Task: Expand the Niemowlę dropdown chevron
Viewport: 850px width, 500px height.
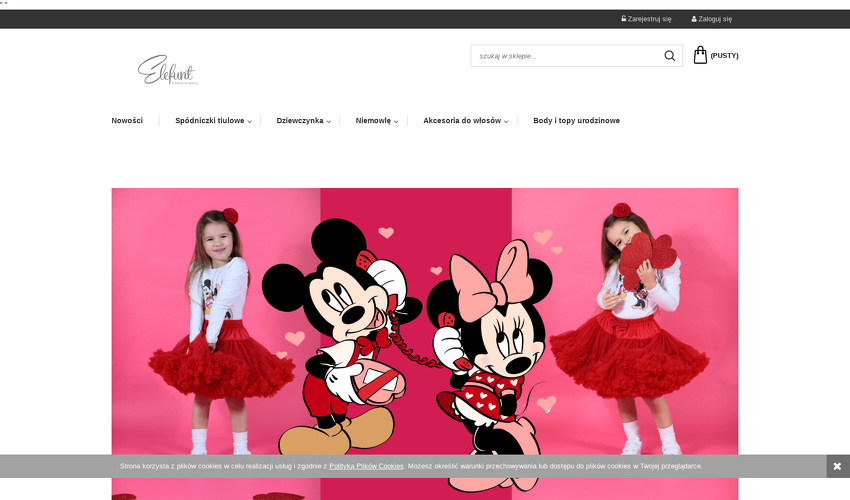Action: pos(396,121)
